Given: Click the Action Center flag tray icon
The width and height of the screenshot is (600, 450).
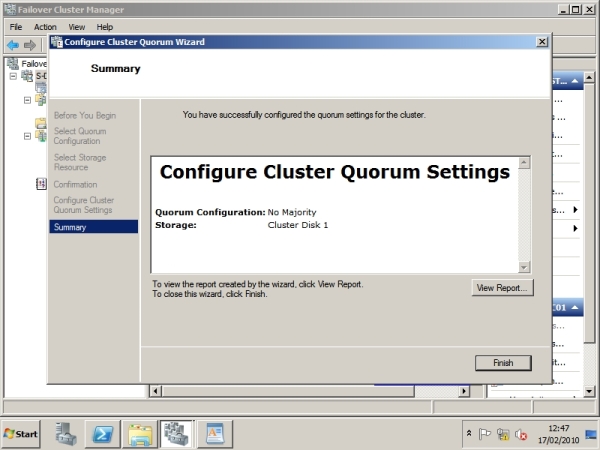Looking at the screenshot, I should pyautogui.click(x=484, y=434).
